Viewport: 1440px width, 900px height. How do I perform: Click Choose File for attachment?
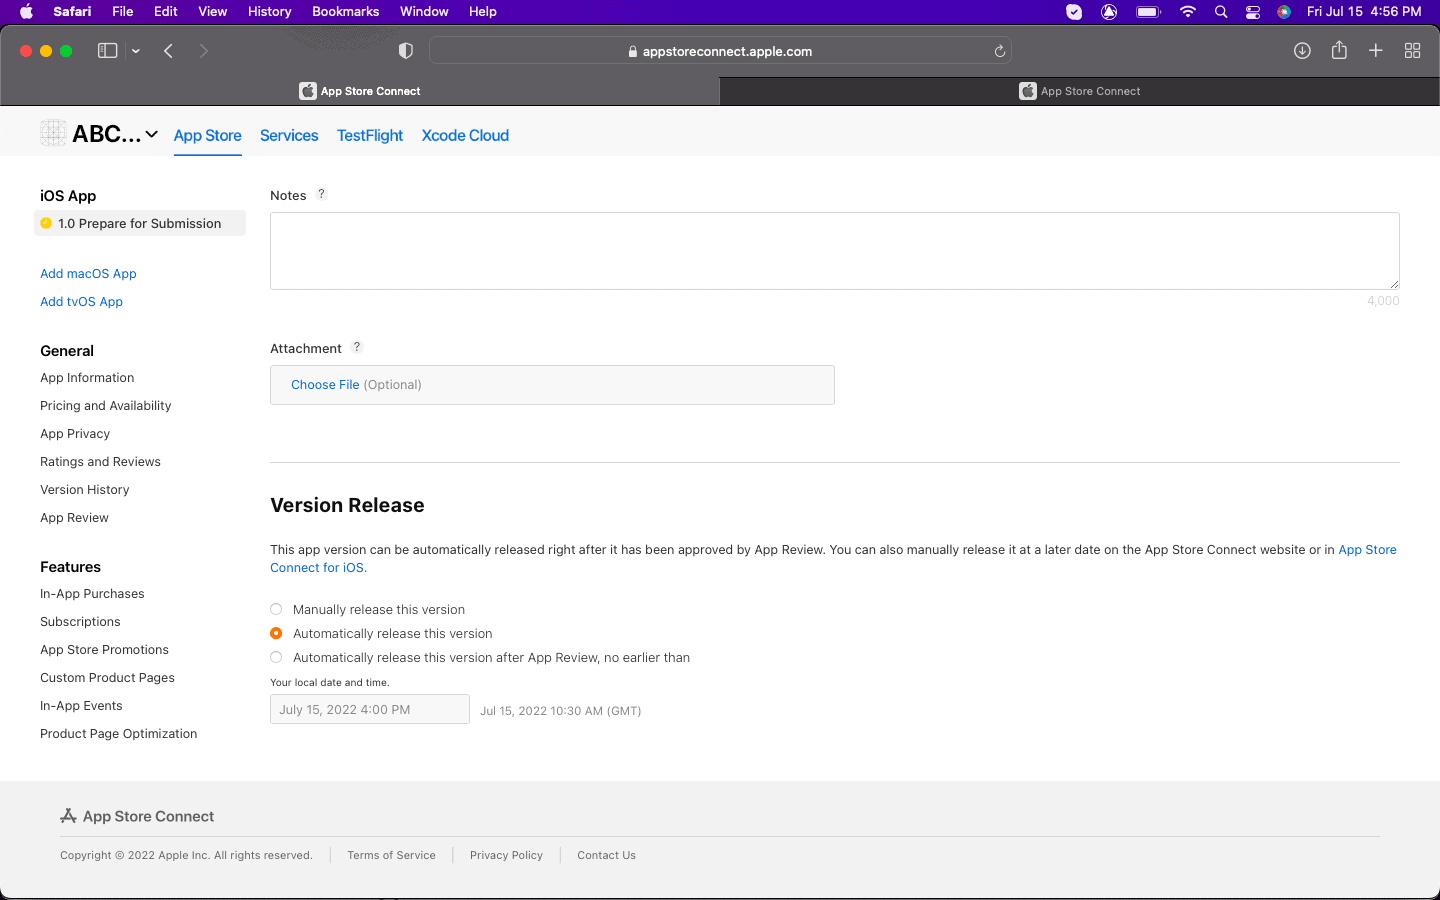tap(325, 384)
